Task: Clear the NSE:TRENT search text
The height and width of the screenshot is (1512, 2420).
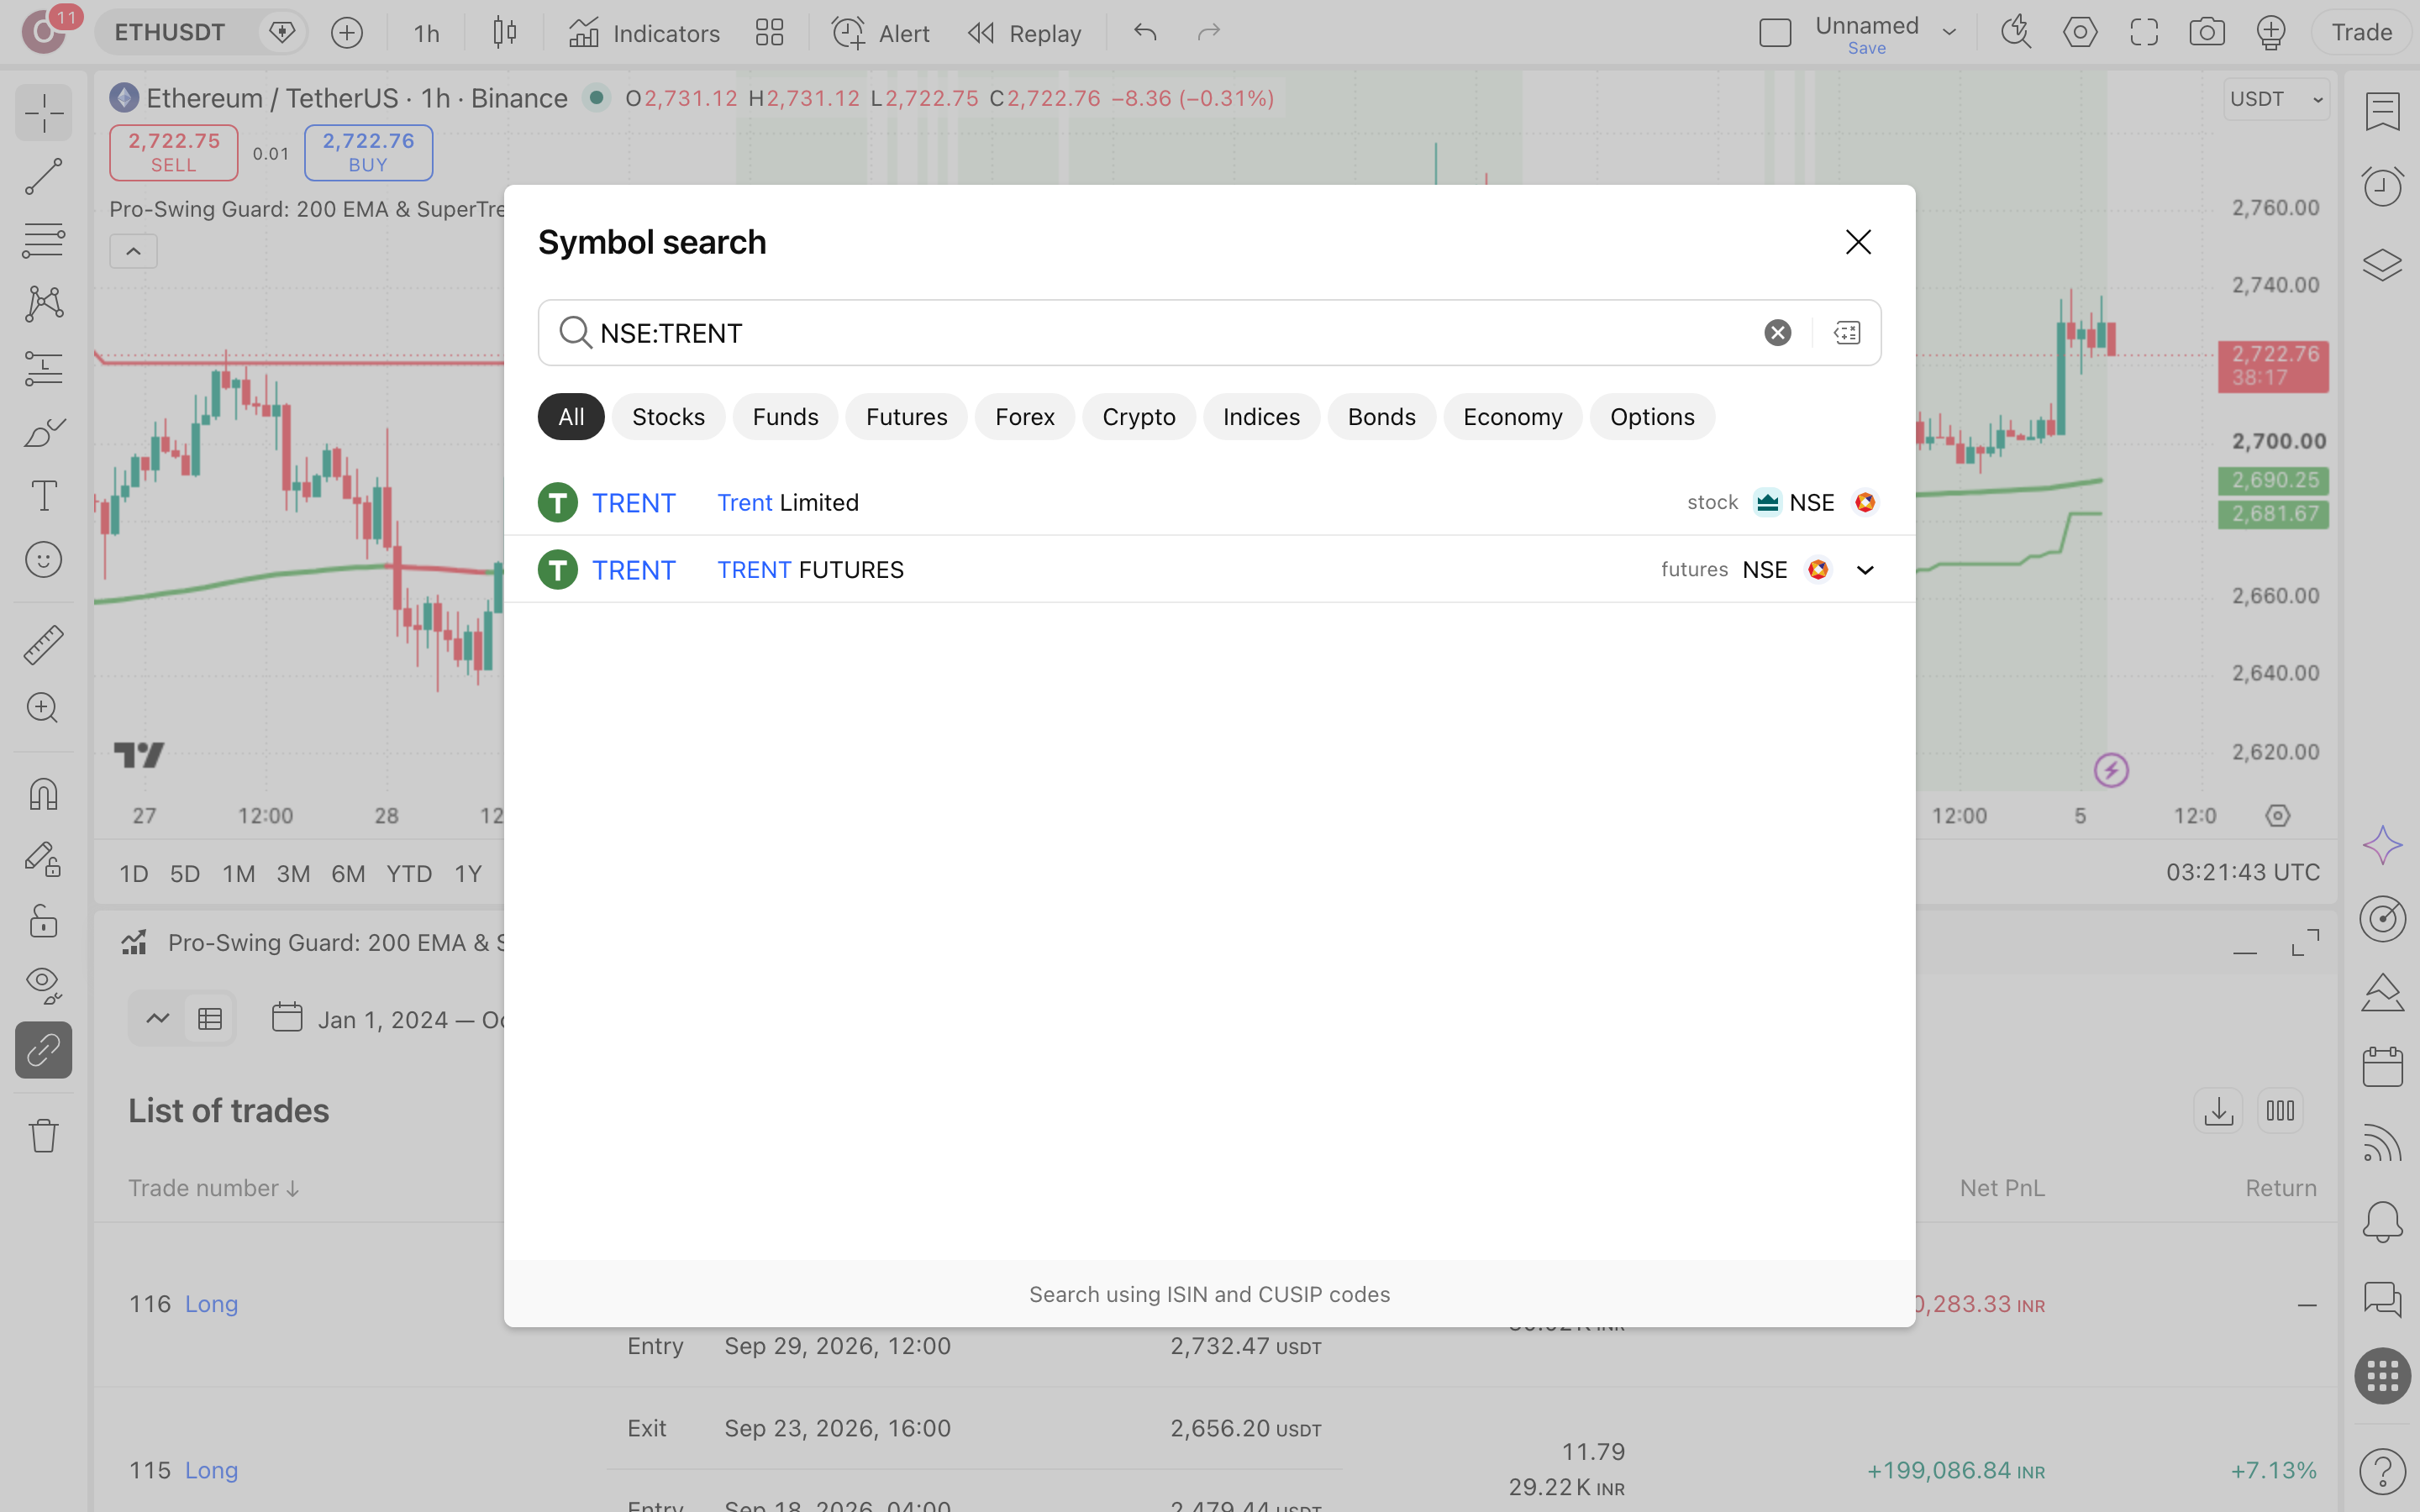Action: coord(1777,333)
